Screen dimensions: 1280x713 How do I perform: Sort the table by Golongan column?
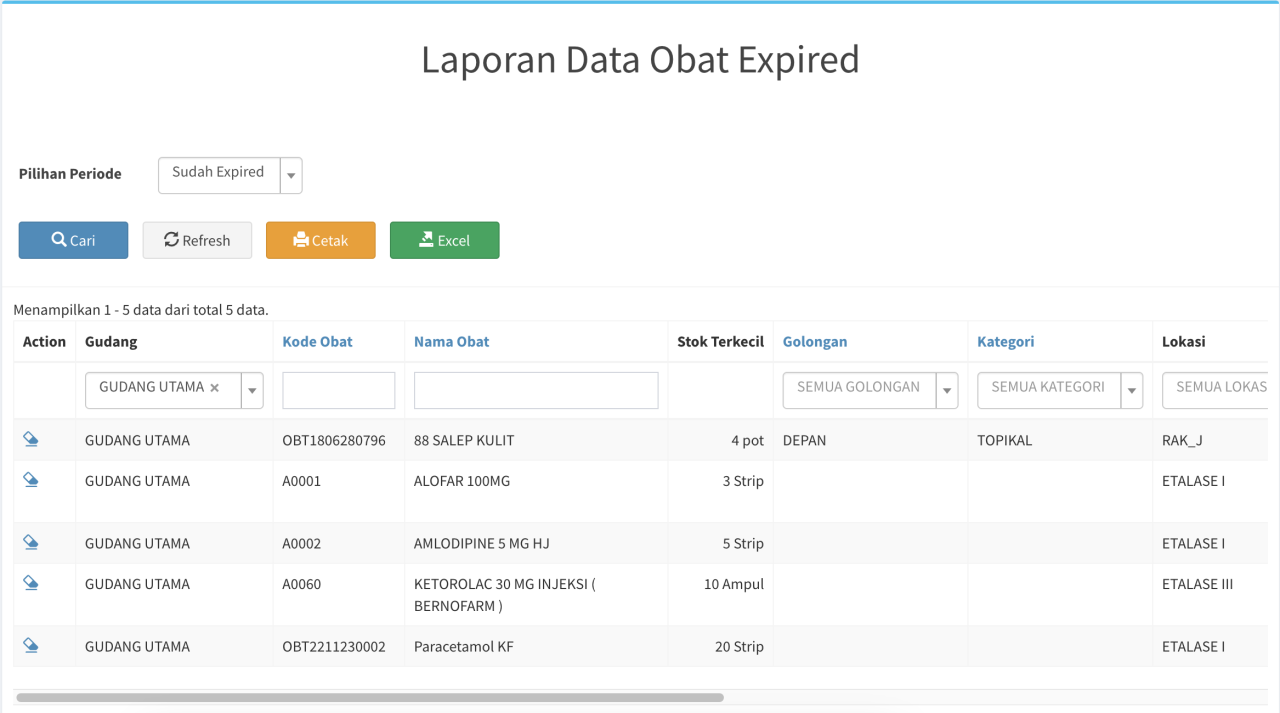(x=814, y=341)
